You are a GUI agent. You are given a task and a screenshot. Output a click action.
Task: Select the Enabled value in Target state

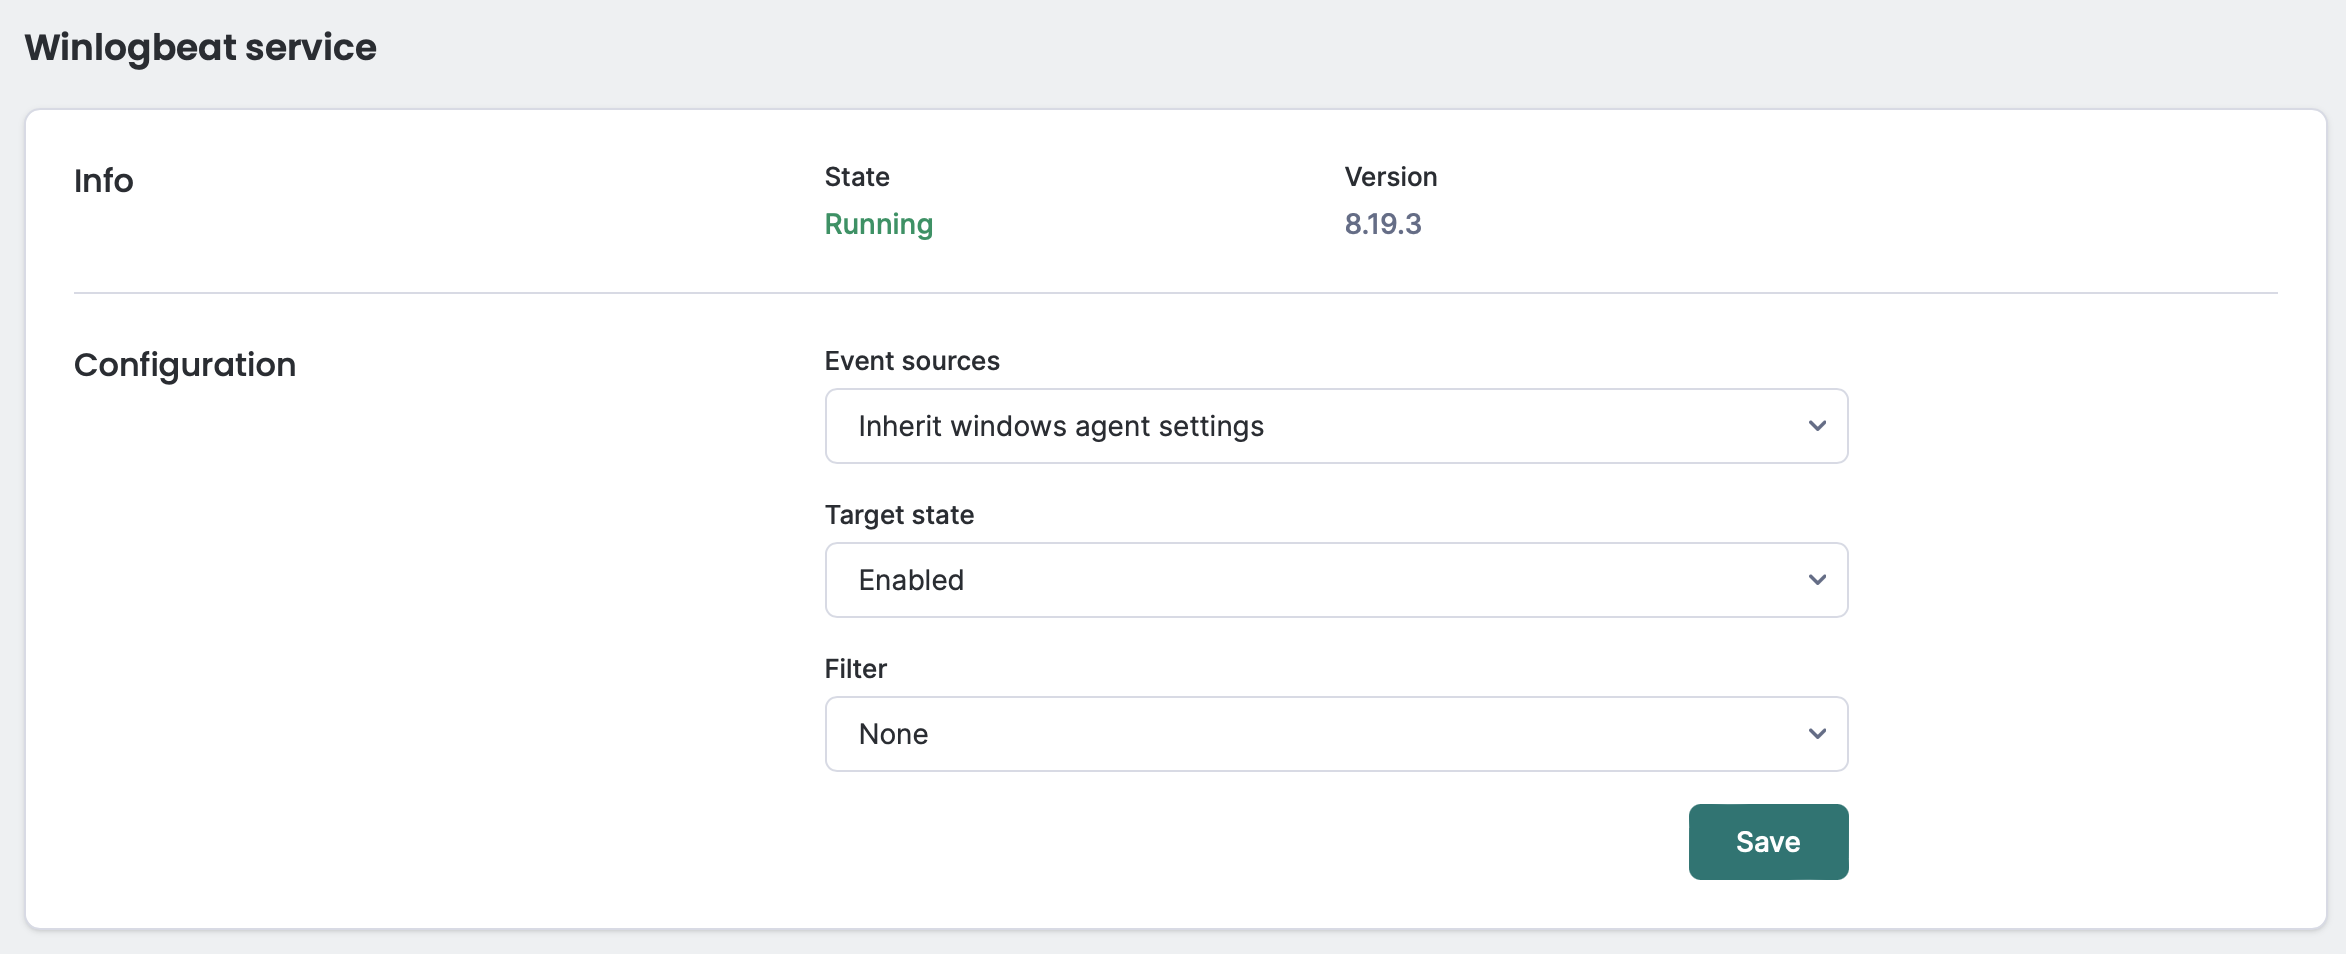[911, 579]
